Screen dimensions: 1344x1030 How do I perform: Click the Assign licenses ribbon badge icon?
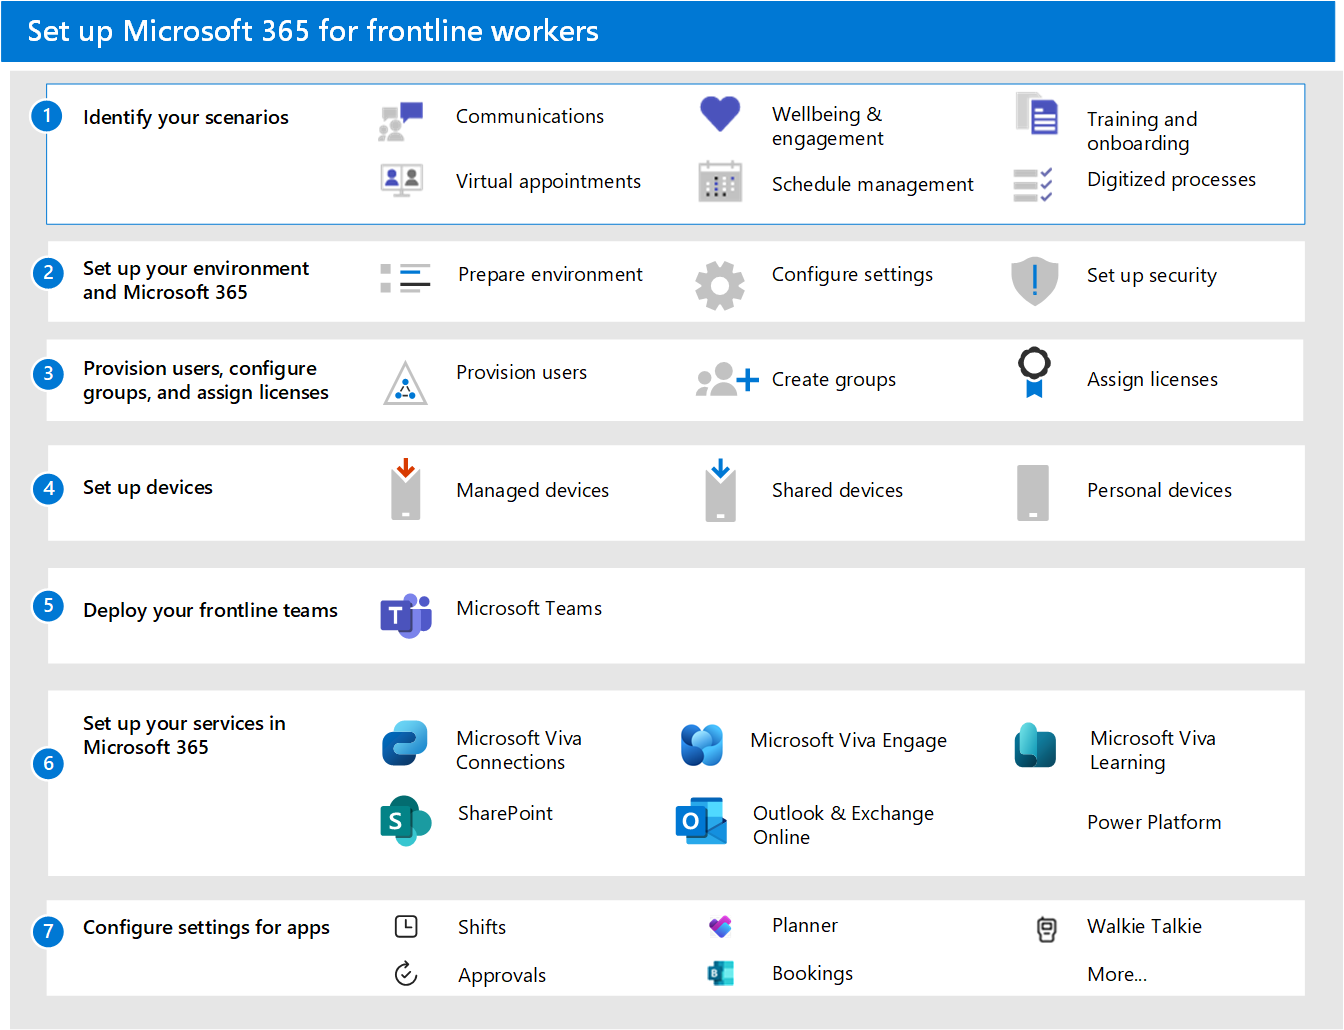pyautogui.click(x=1034, y=372)
